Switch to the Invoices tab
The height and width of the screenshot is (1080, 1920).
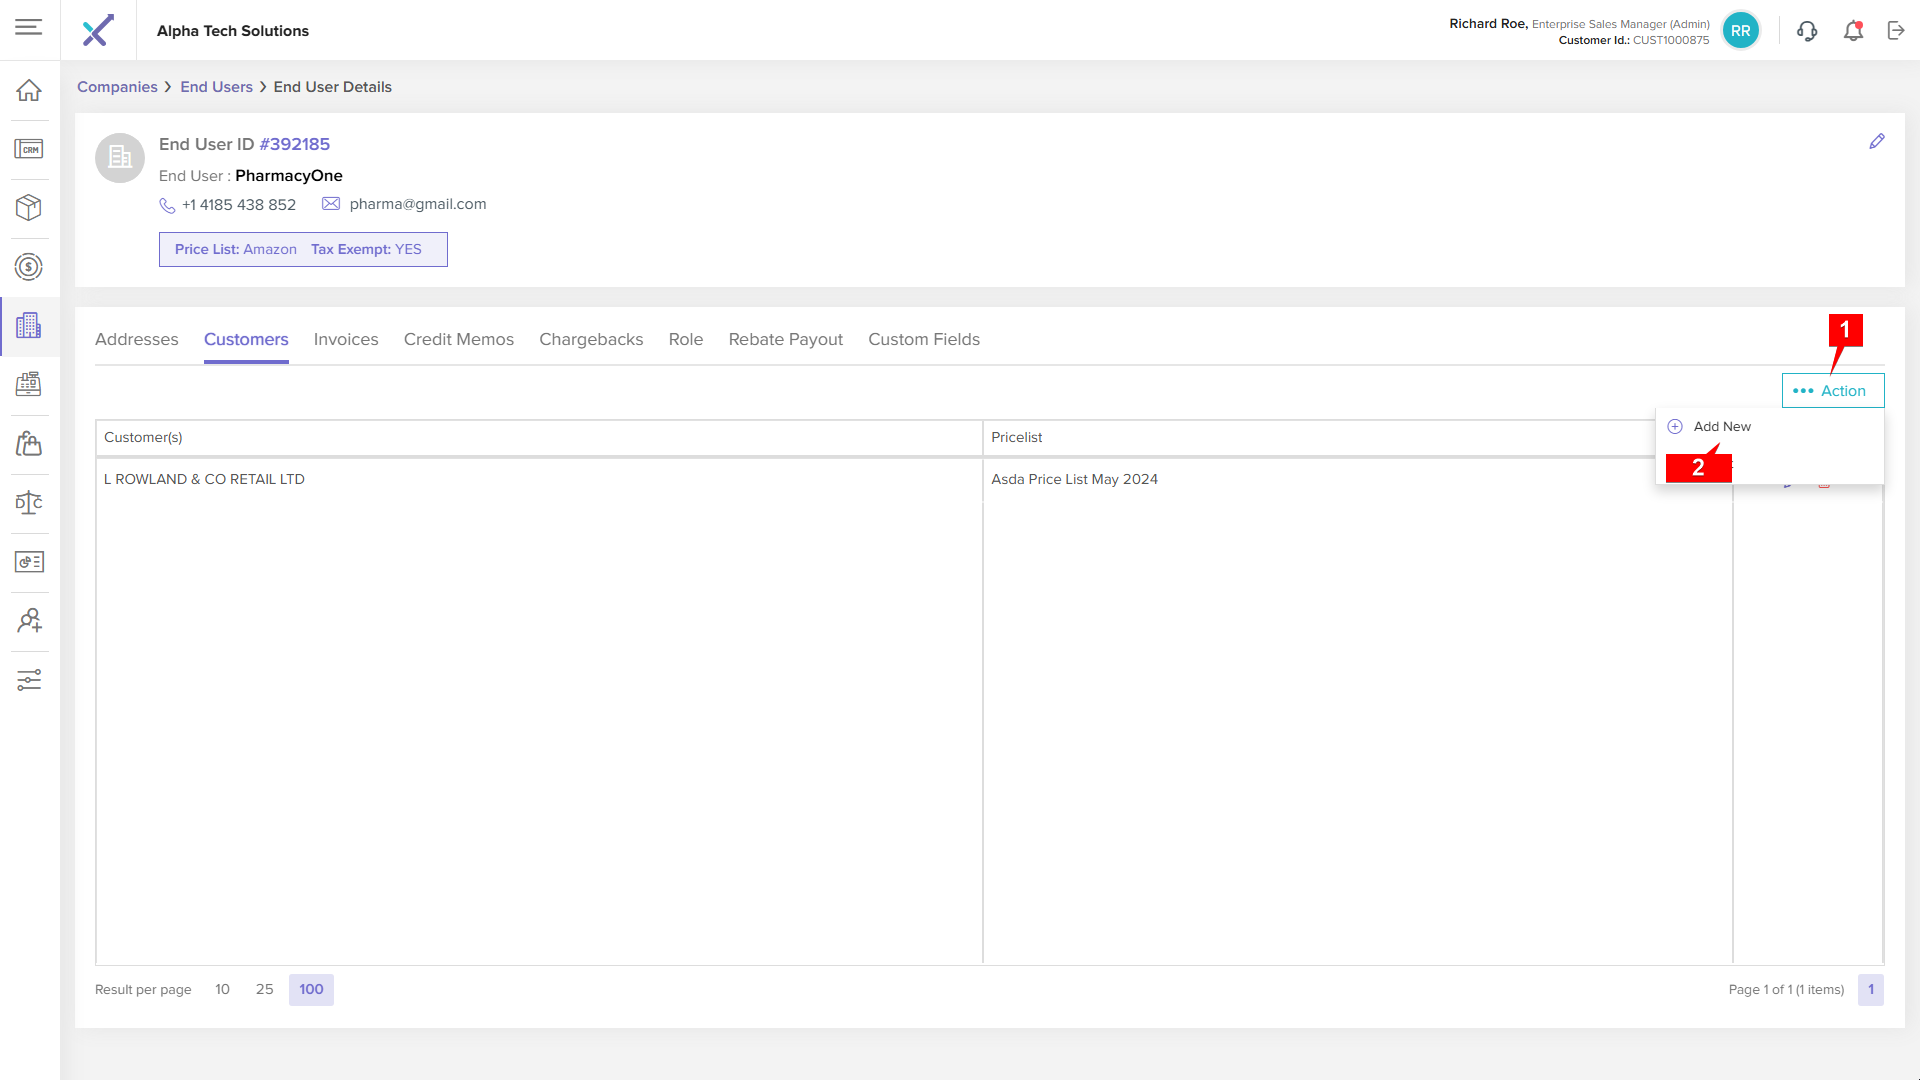tap(346, 340)
